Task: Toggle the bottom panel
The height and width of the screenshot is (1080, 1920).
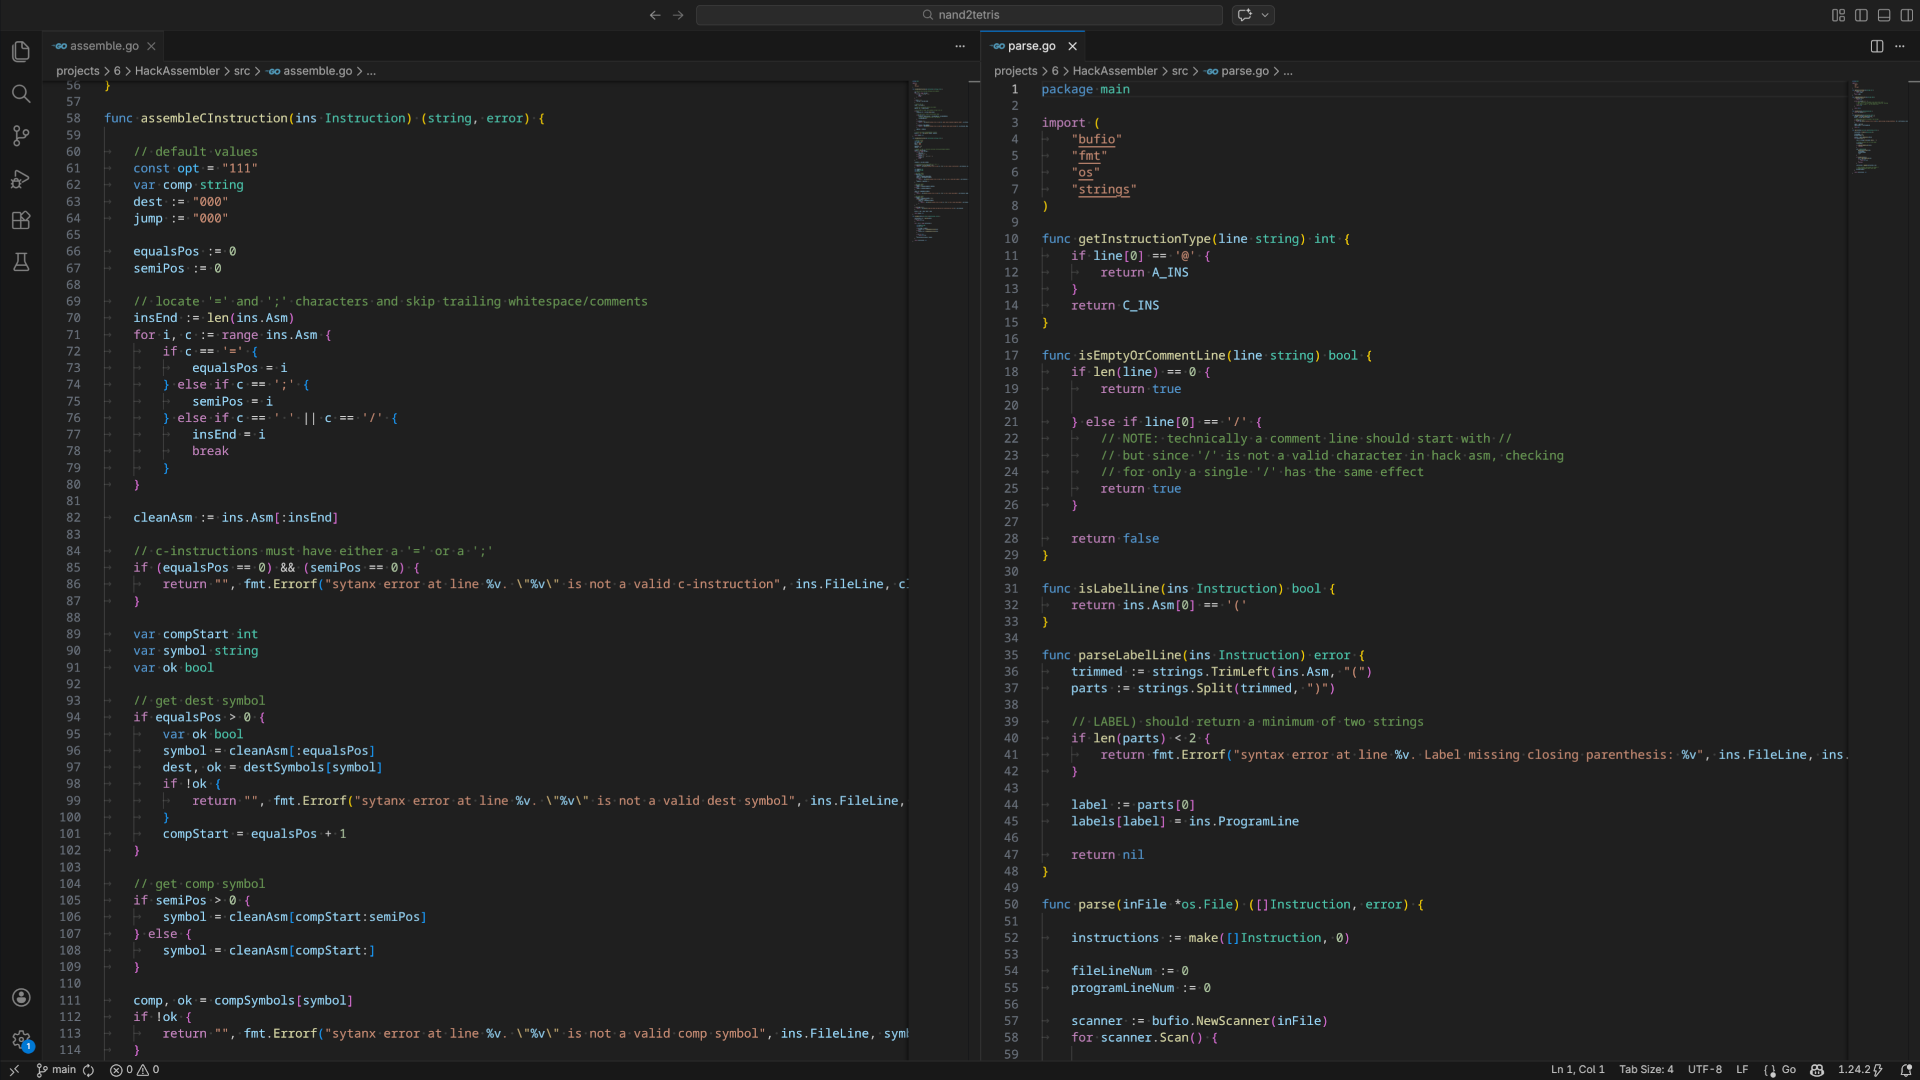Action: pyautogui.click(x=1884, y=15)
